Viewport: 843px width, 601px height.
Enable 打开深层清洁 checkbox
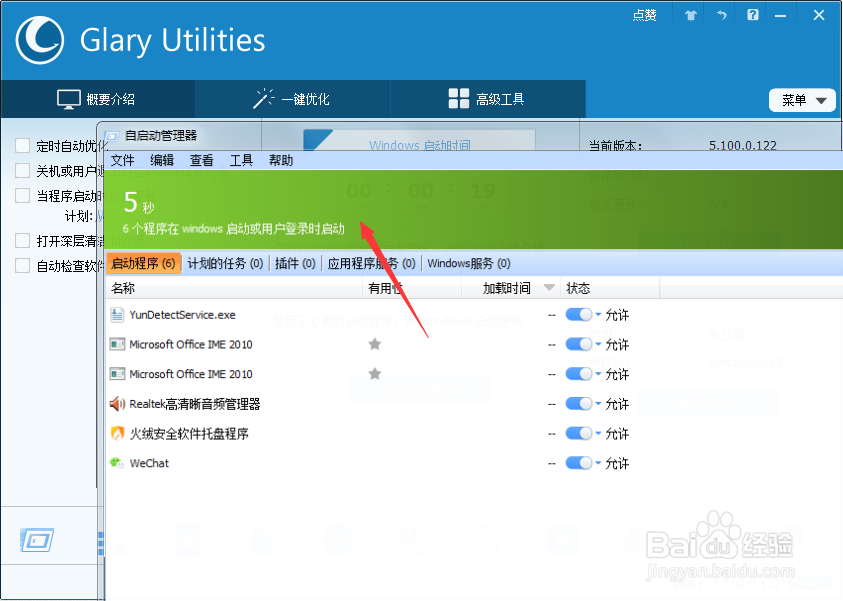[23, 240]
